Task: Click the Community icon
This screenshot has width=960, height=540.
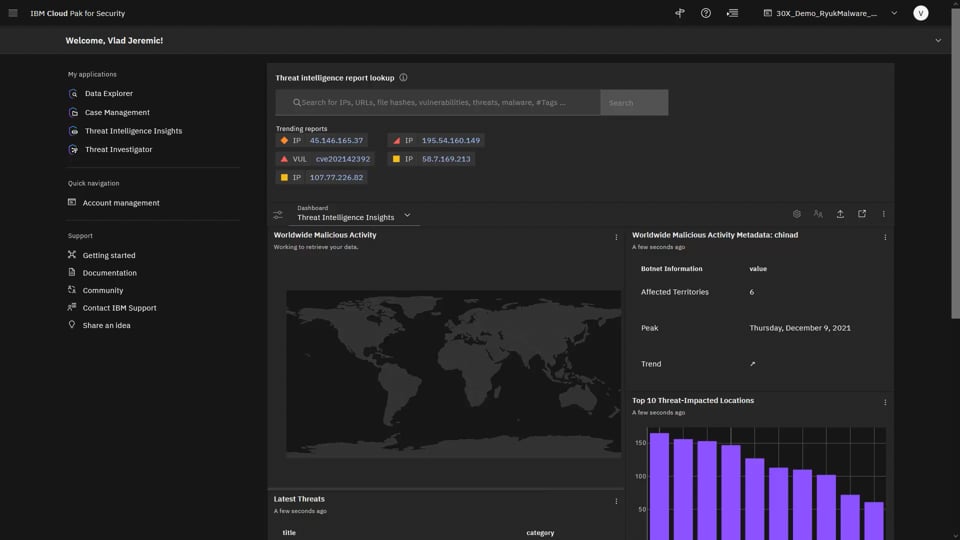Action: 72,290
